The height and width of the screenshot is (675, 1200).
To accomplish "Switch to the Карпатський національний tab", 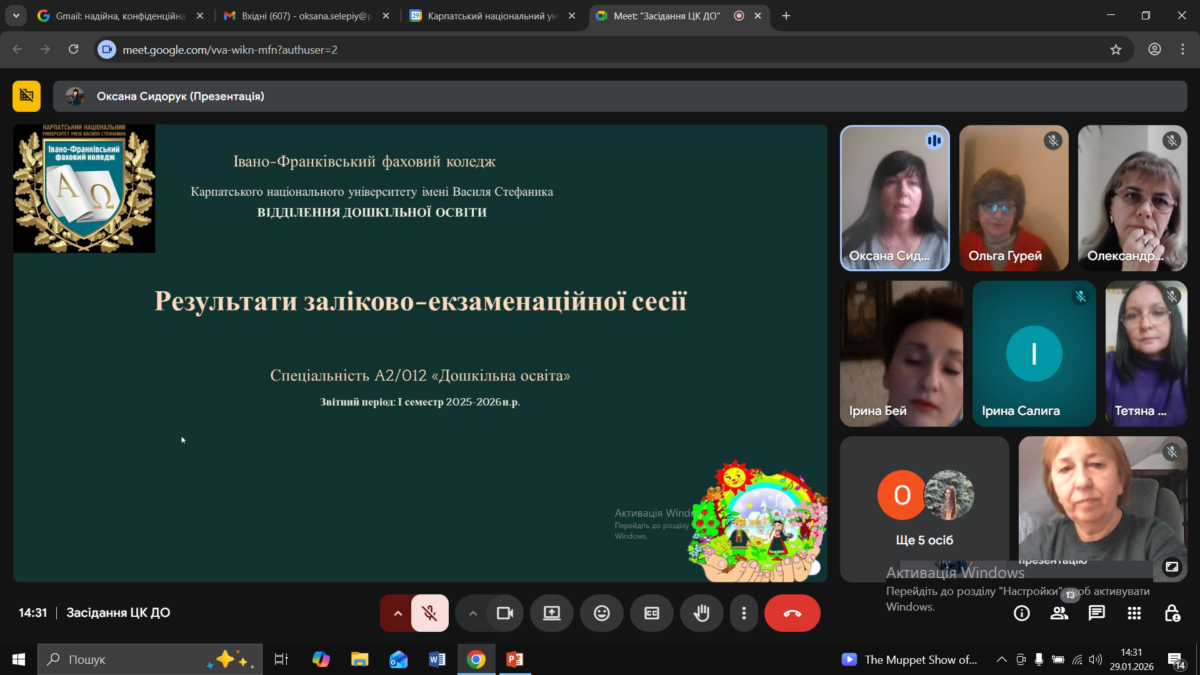I will tap(490, 16).
